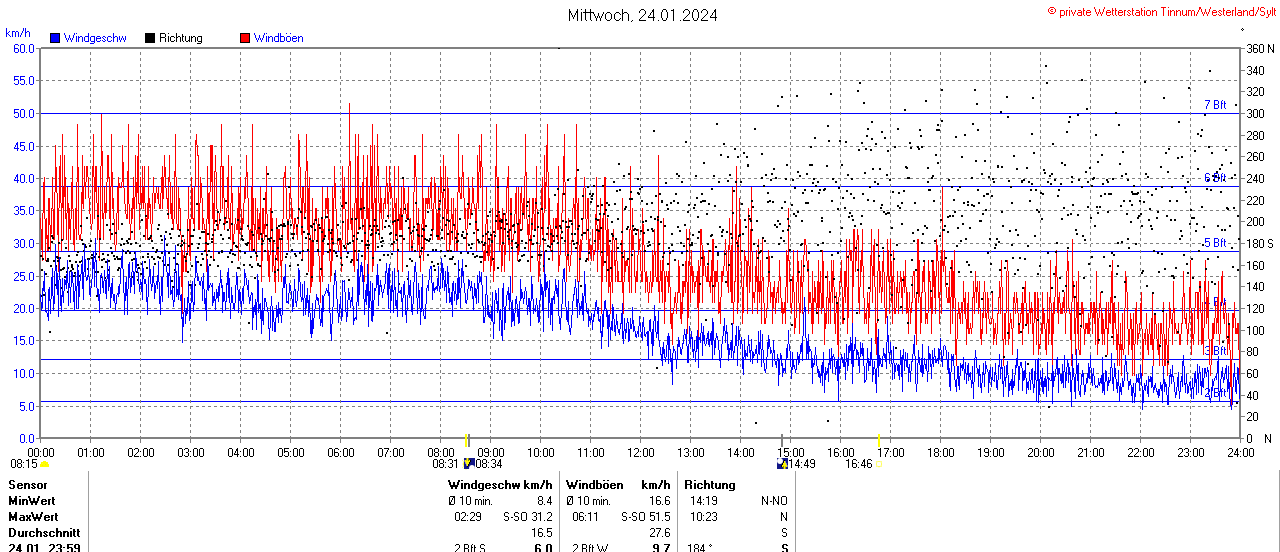
Task: Click the Richtung column header in table
Action: [710, 485]
